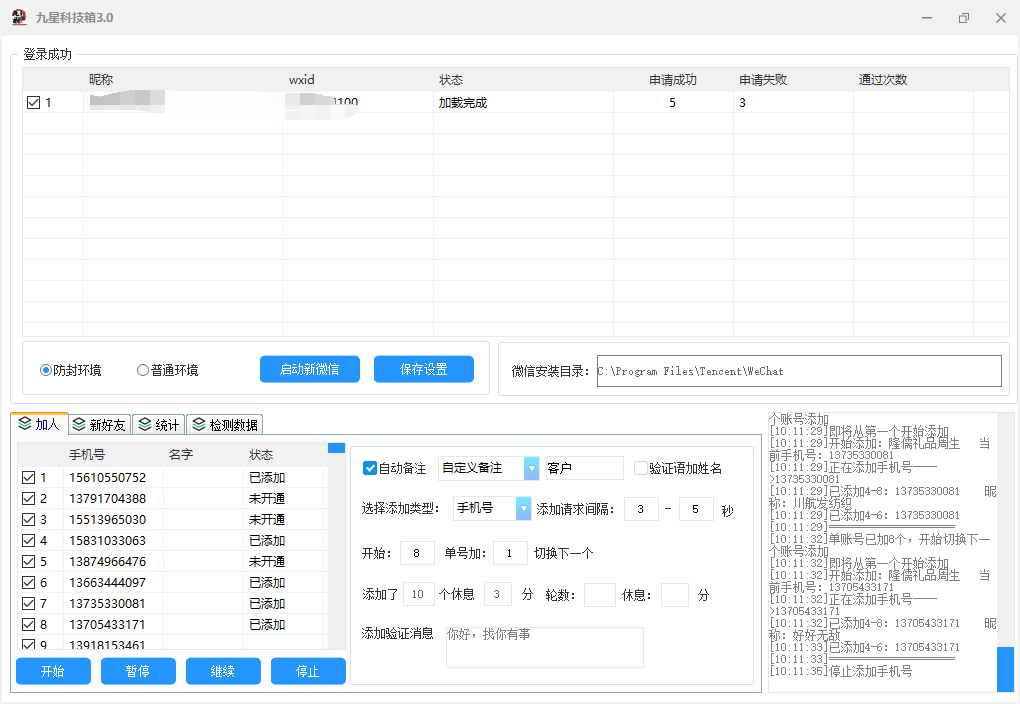Click the app logo icon in title bar
The width and height of the screenshot is (1020, 704).
(19, 18)
